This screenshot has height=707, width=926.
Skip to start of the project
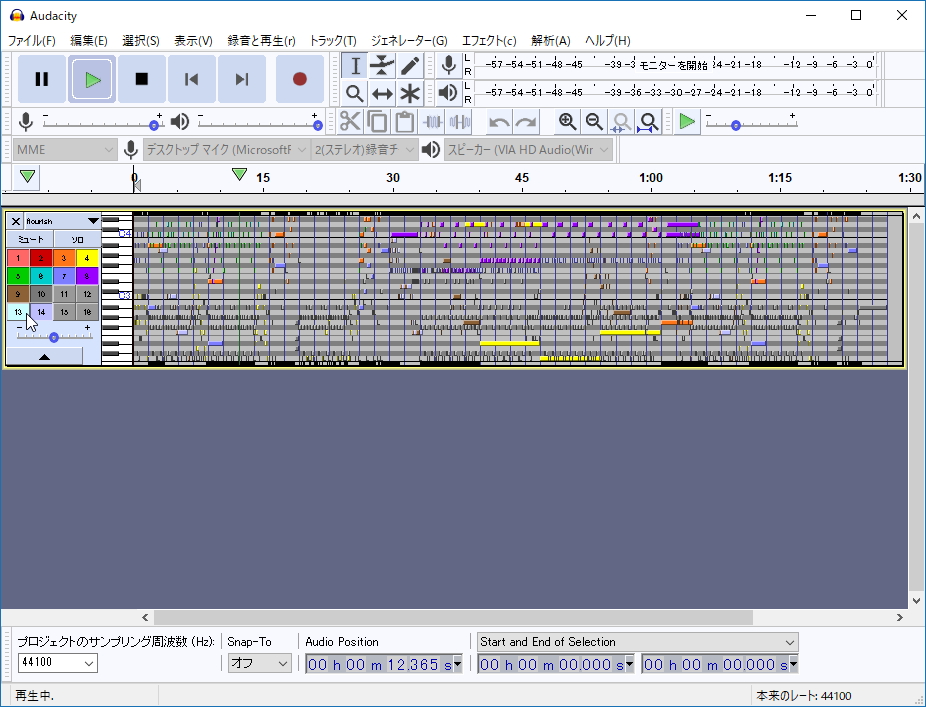(x=191, y=79)
